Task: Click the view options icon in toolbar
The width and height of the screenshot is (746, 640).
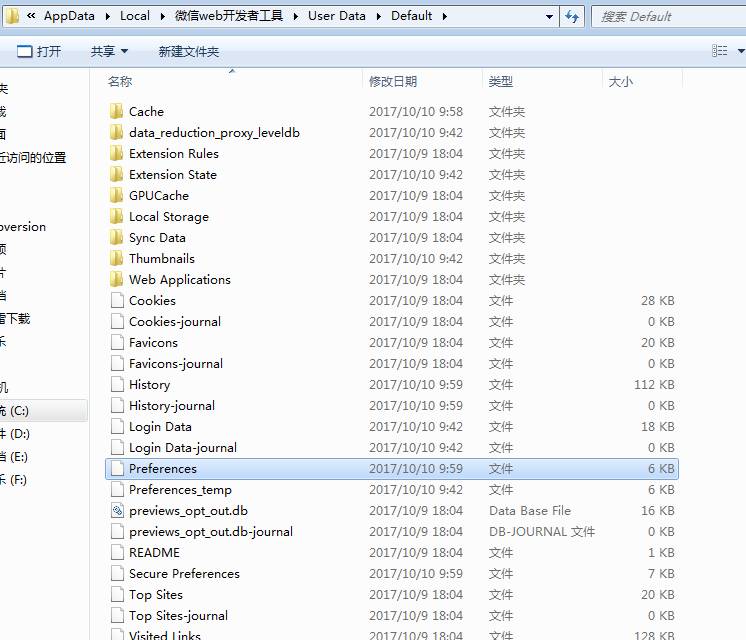Action: (719, 50)
